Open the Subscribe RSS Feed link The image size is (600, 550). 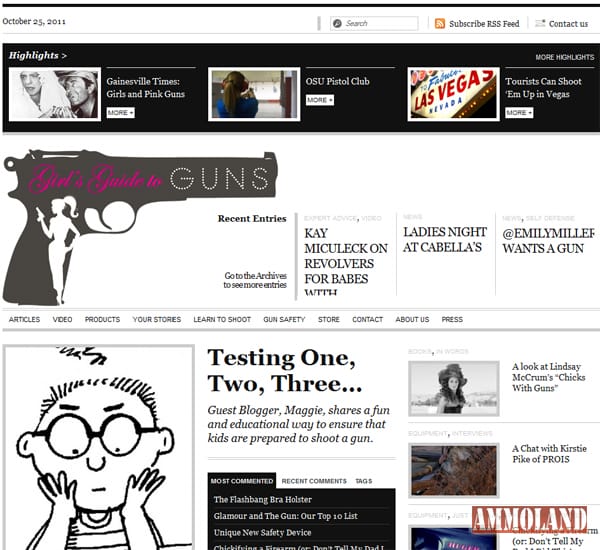coord(484,24)
